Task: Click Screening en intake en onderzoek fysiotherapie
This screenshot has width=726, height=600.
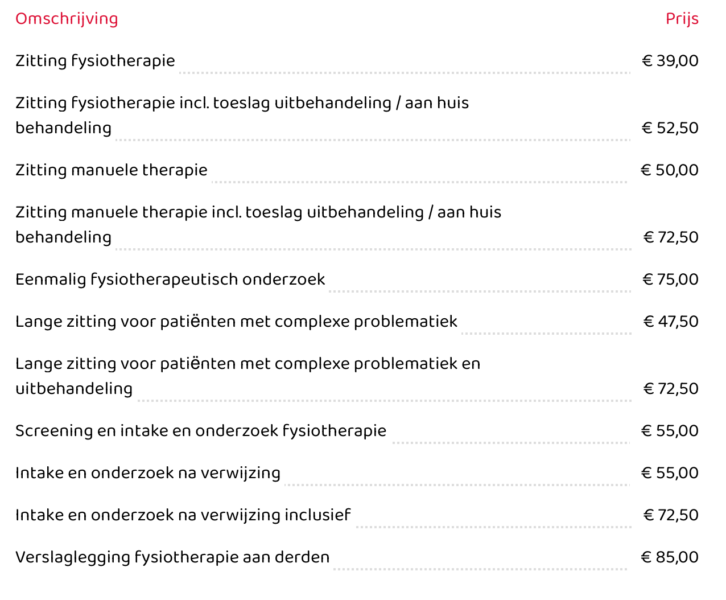Action: [x=201, y=431]
